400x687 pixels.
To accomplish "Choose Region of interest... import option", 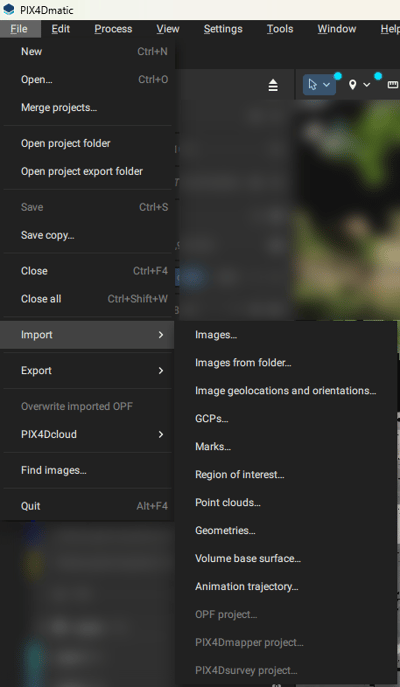I will pyautogui.click(x=286, y=475).
